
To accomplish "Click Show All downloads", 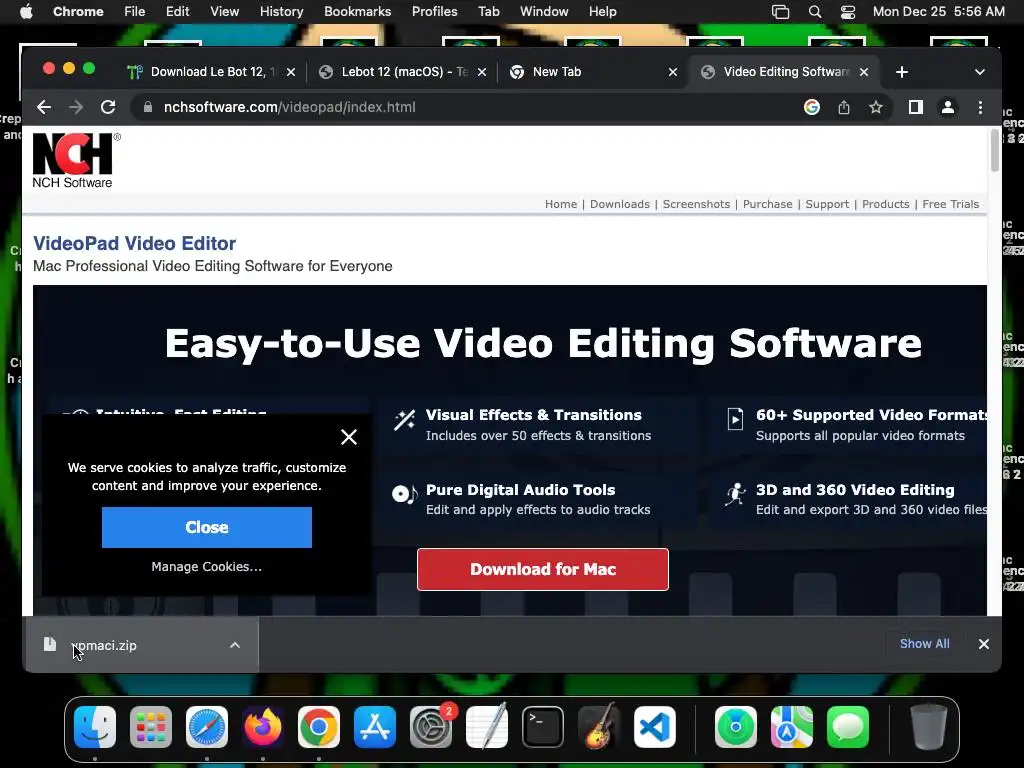I will tap(924, 644).
